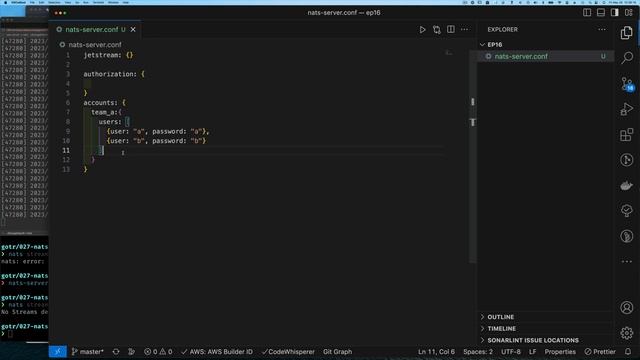The height and width of the screenshot is (360, 640).
Task: Click the user "b" password line
Action: [x=156, y=140]
